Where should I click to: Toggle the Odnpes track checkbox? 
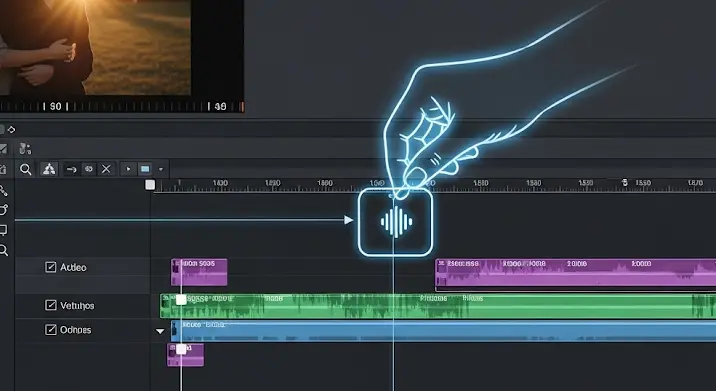[51, 329]
